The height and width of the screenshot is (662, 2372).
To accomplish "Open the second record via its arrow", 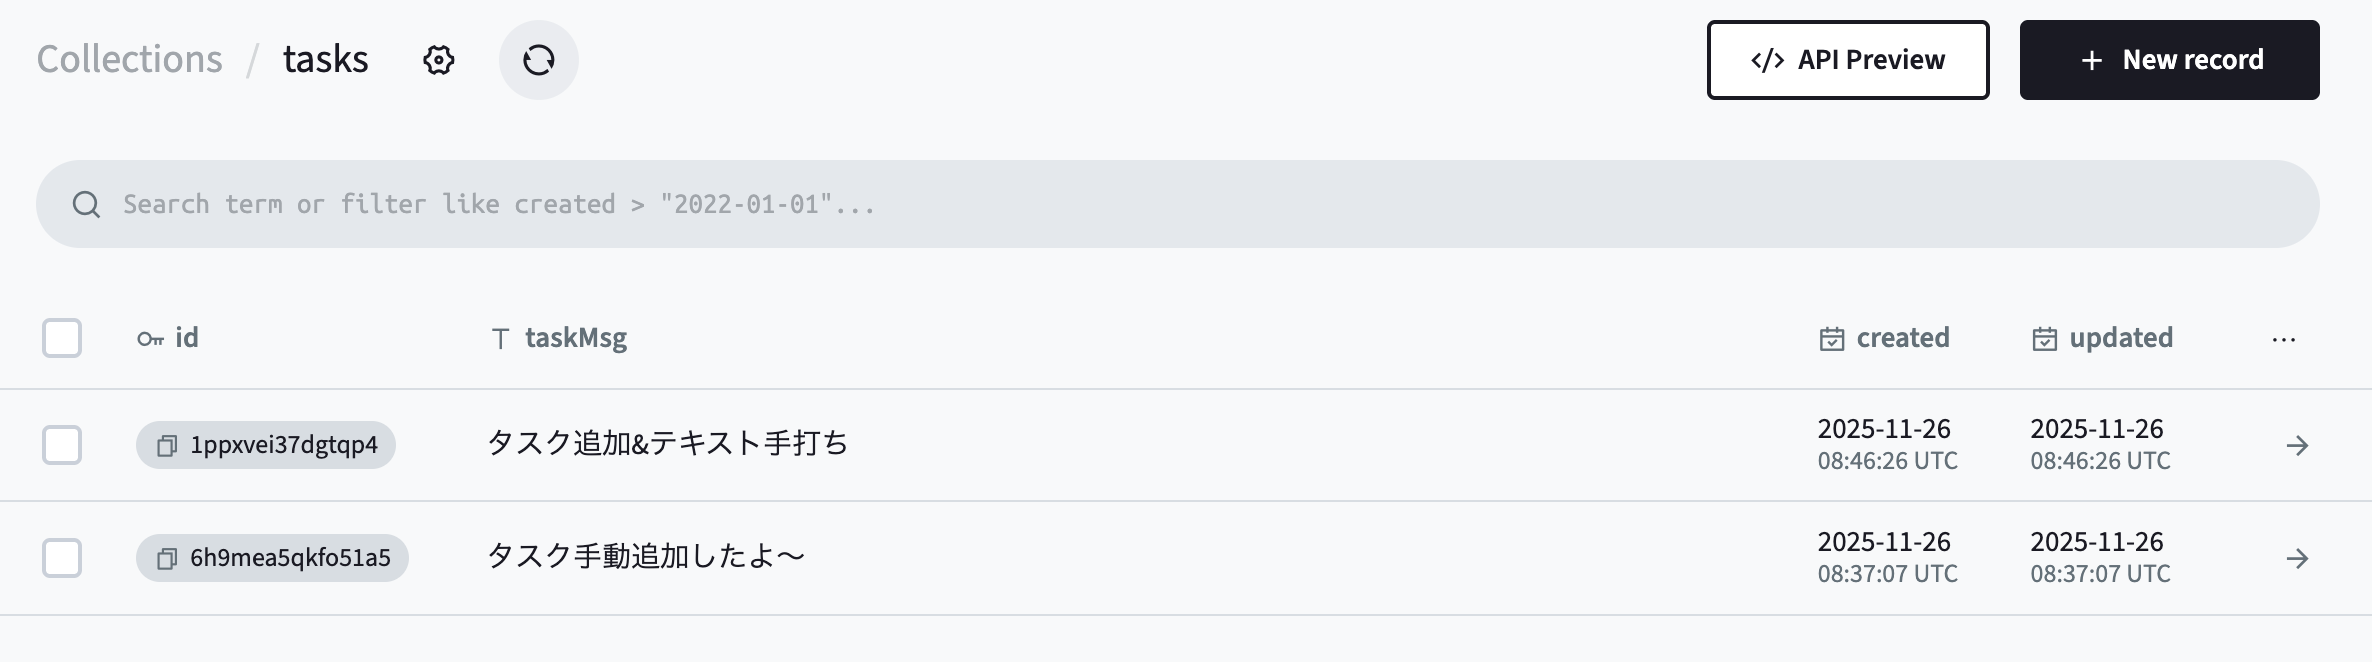I will coord(2297,558).
